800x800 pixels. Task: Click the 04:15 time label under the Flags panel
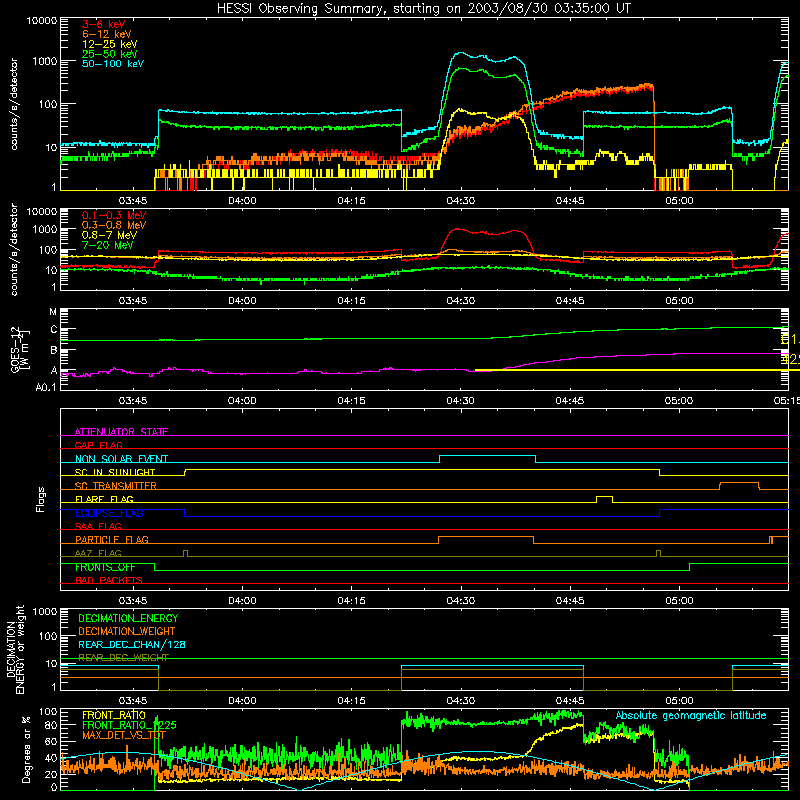coord(352,601)
